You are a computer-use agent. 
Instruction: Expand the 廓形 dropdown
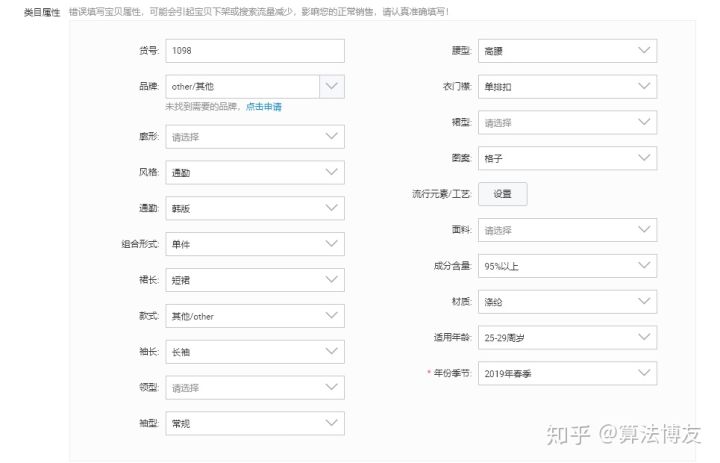click(x=254, y=137)
